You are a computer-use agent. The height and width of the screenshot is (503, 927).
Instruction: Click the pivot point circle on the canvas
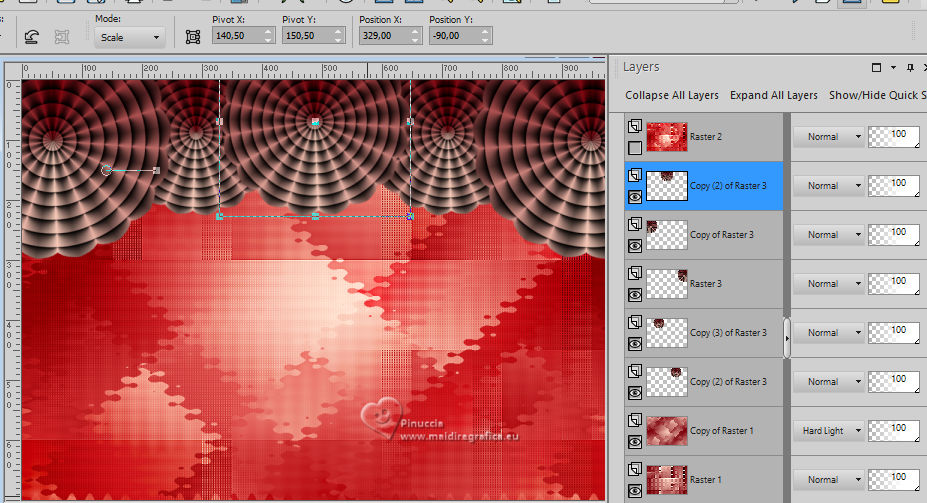click(106, 170)
